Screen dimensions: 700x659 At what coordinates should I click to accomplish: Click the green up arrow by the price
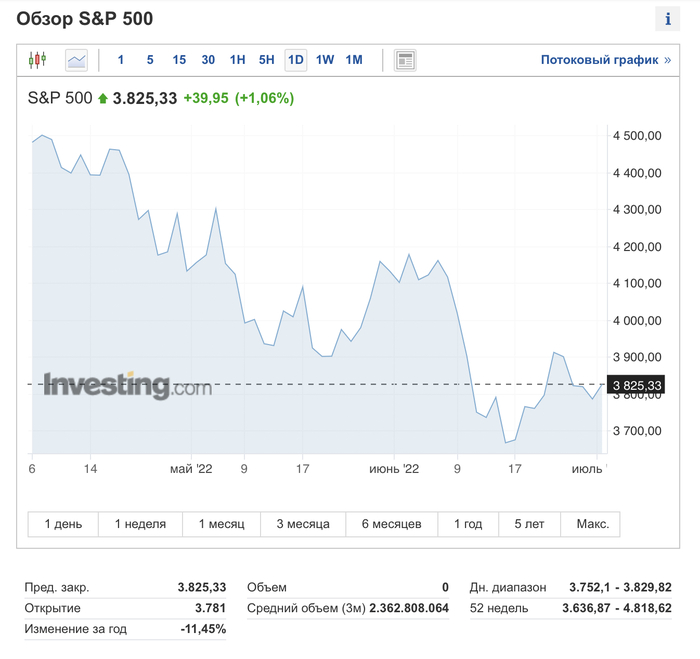pyautogui.click(x=102, y=98)
